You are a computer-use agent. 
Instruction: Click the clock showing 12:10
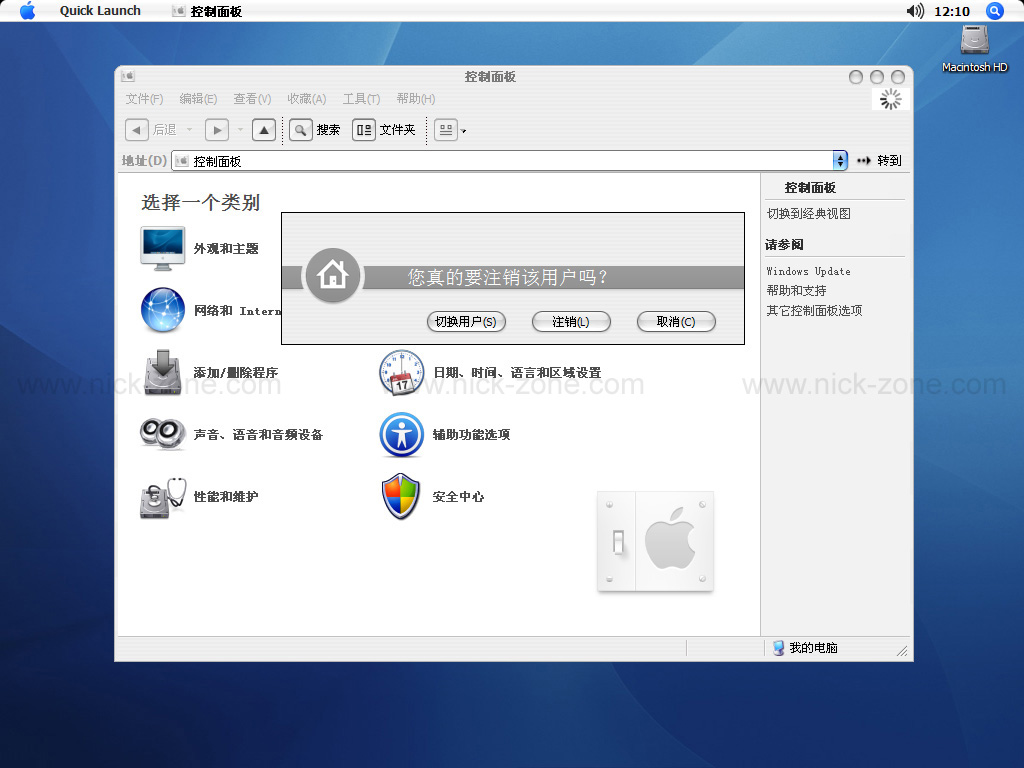click(952, 11)
